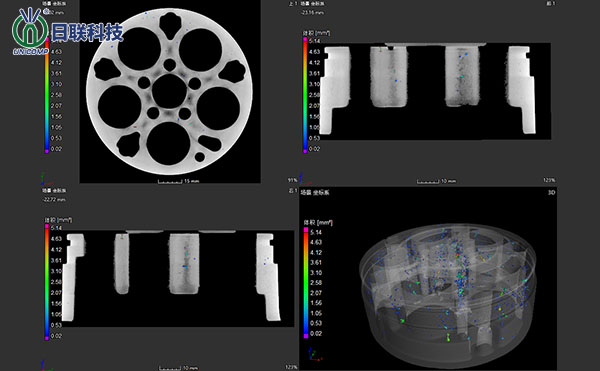This screenshot has height=371, width=600.
Task: Click the -22.72 mm slice position readout
Action: [54, 200]
